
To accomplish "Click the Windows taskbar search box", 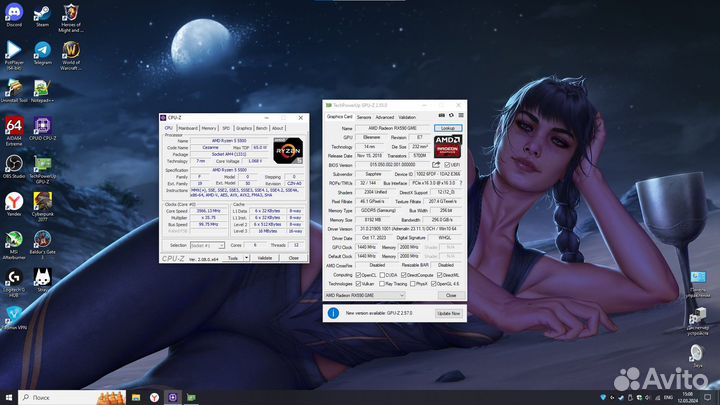I will (x=80, y=396).
